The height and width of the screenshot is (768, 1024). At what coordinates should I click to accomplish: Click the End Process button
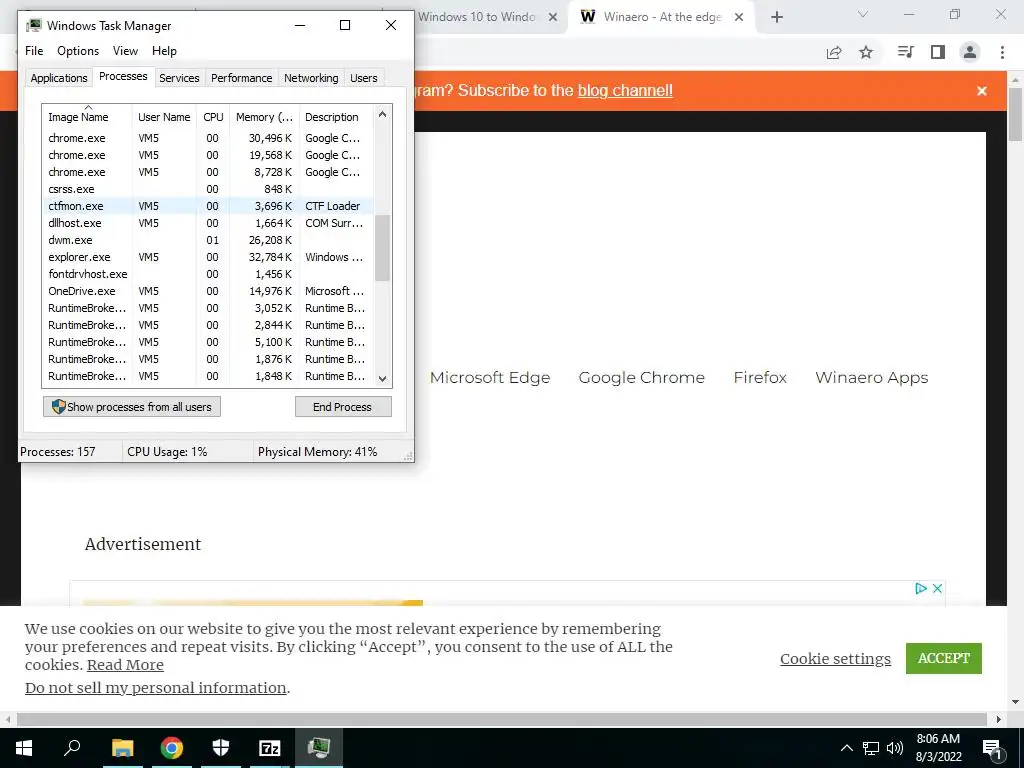point(343,407)
